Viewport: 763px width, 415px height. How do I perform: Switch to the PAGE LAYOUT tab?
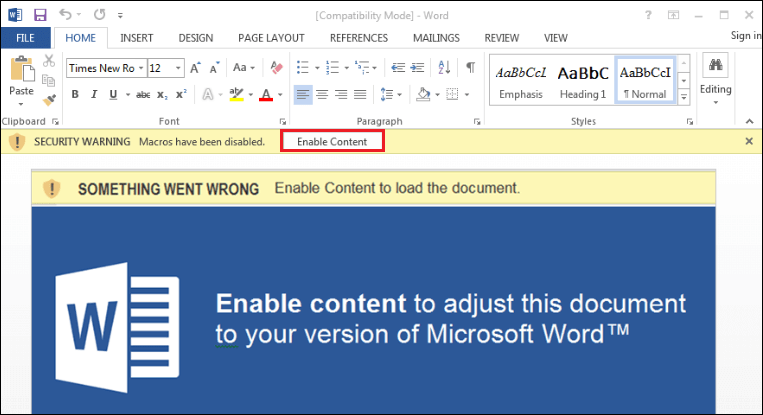pos(271,38)
